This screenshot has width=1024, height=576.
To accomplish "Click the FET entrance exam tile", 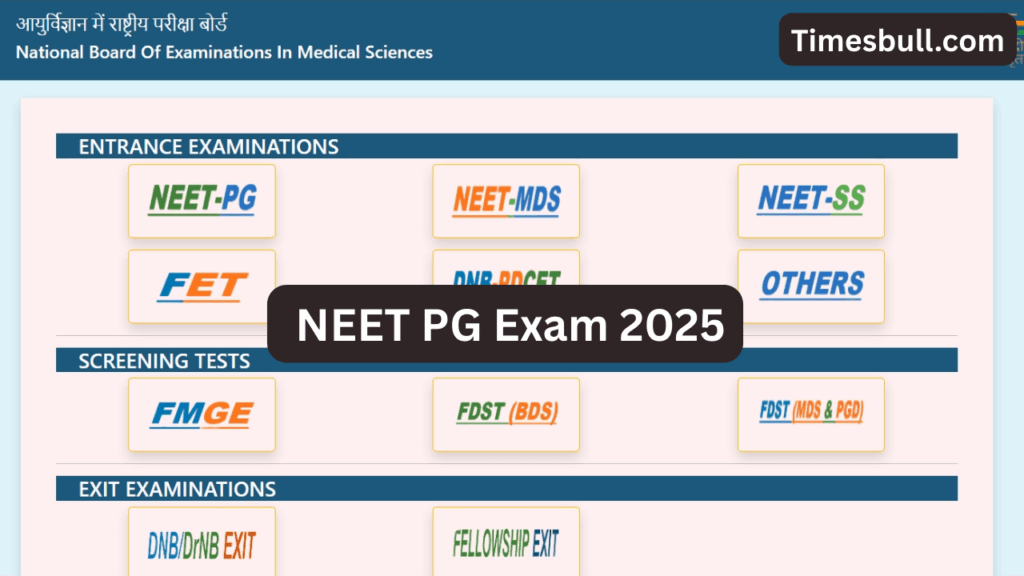I will coord(202,286).
